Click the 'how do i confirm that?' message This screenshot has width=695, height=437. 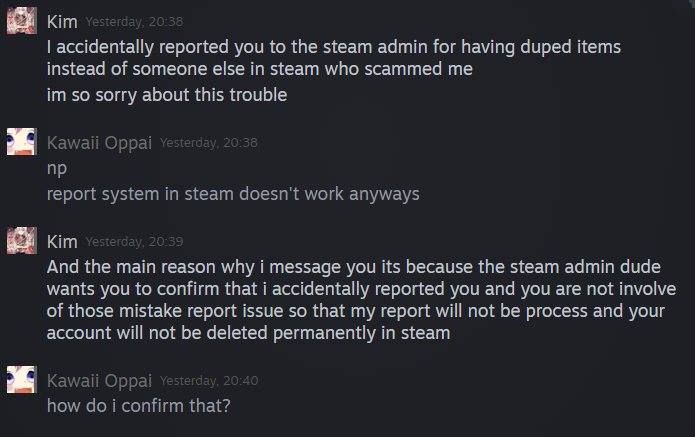coord(139,406)
